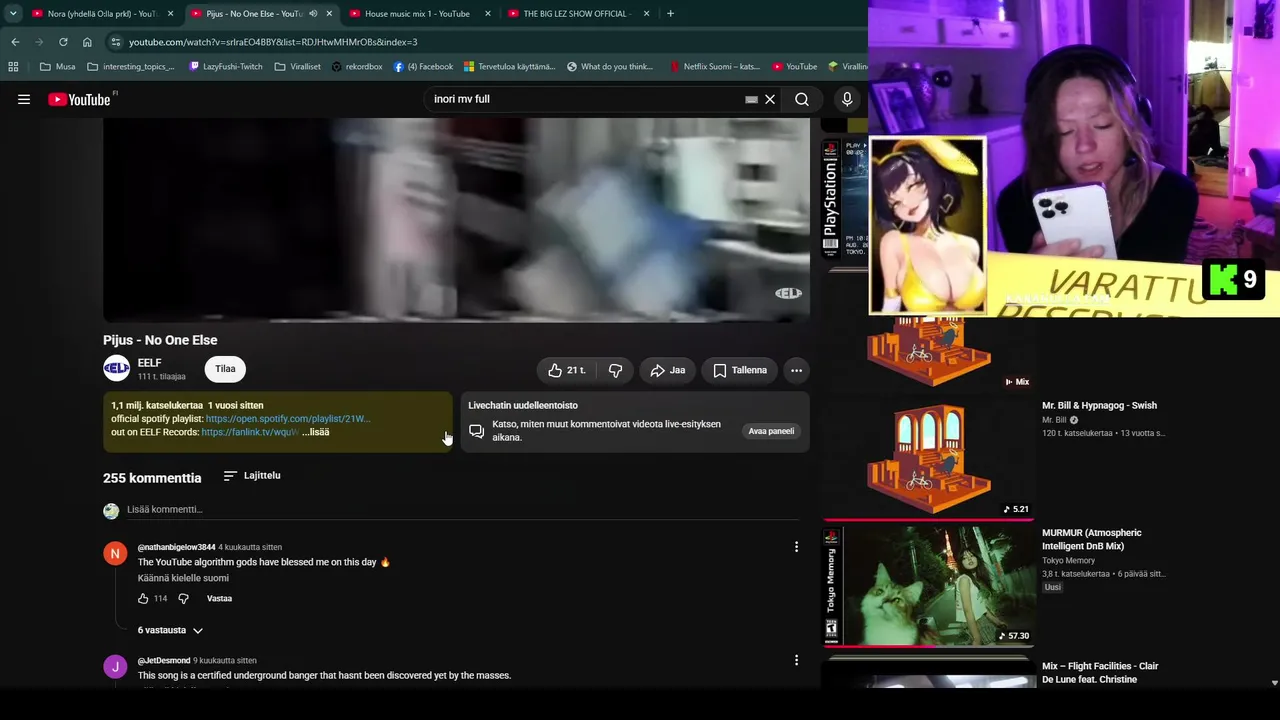Close the Nora tab
The width and height of the screenshot is (1280, 720).
pos(170,14)
